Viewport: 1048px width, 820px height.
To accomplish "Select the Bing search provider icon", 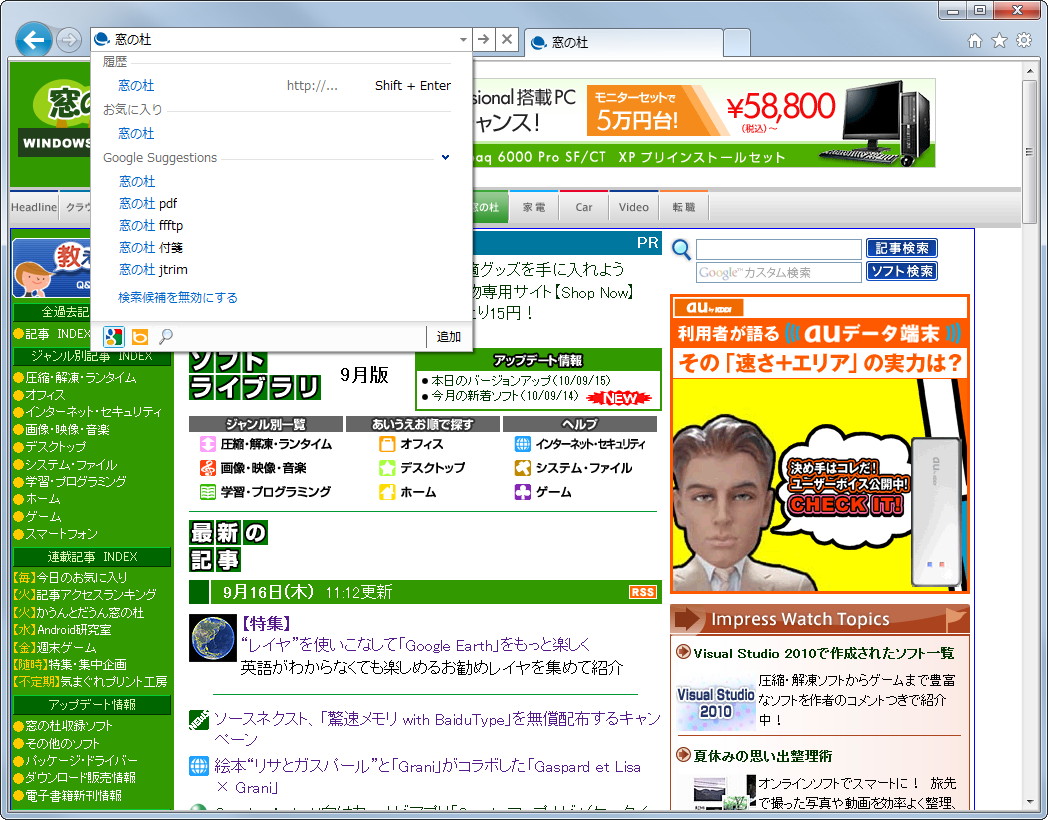I will coord(139,337).
